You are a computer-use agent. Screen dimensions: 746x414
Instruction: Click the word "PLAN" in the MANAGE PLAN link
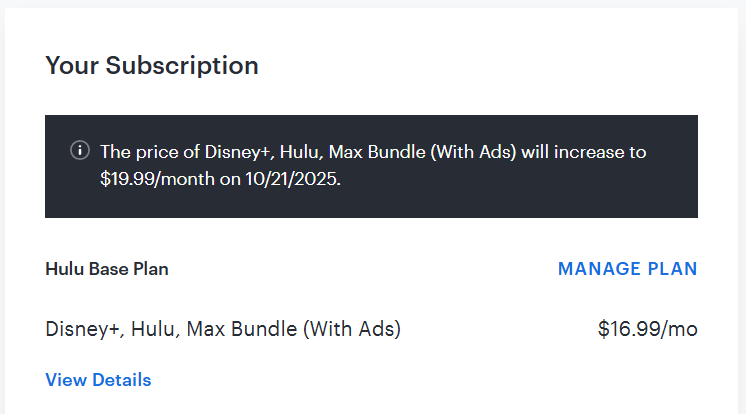[670, 269]
